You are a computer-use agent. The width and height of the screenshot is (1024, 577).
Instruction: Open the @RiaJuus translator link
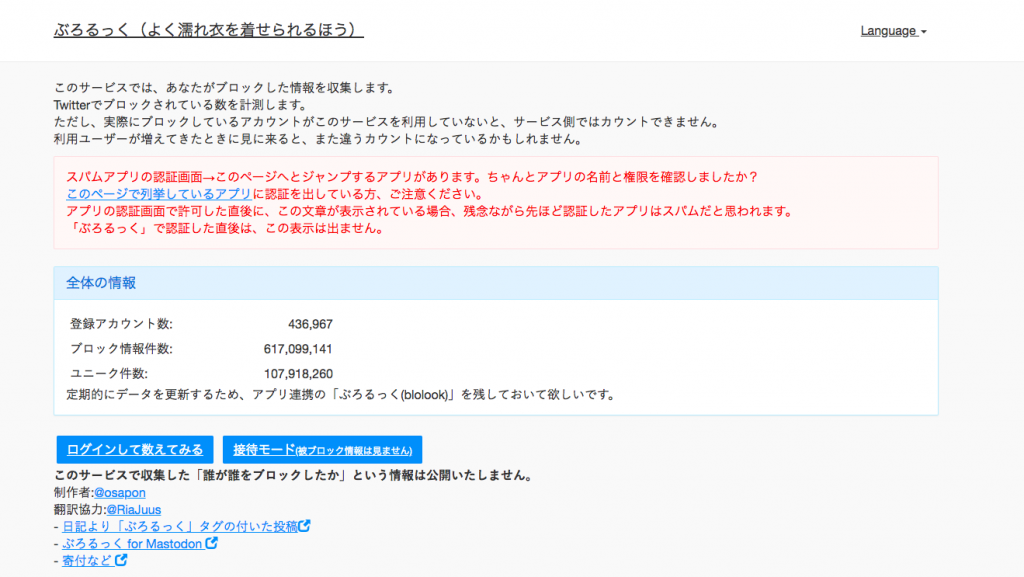[133, 510]
